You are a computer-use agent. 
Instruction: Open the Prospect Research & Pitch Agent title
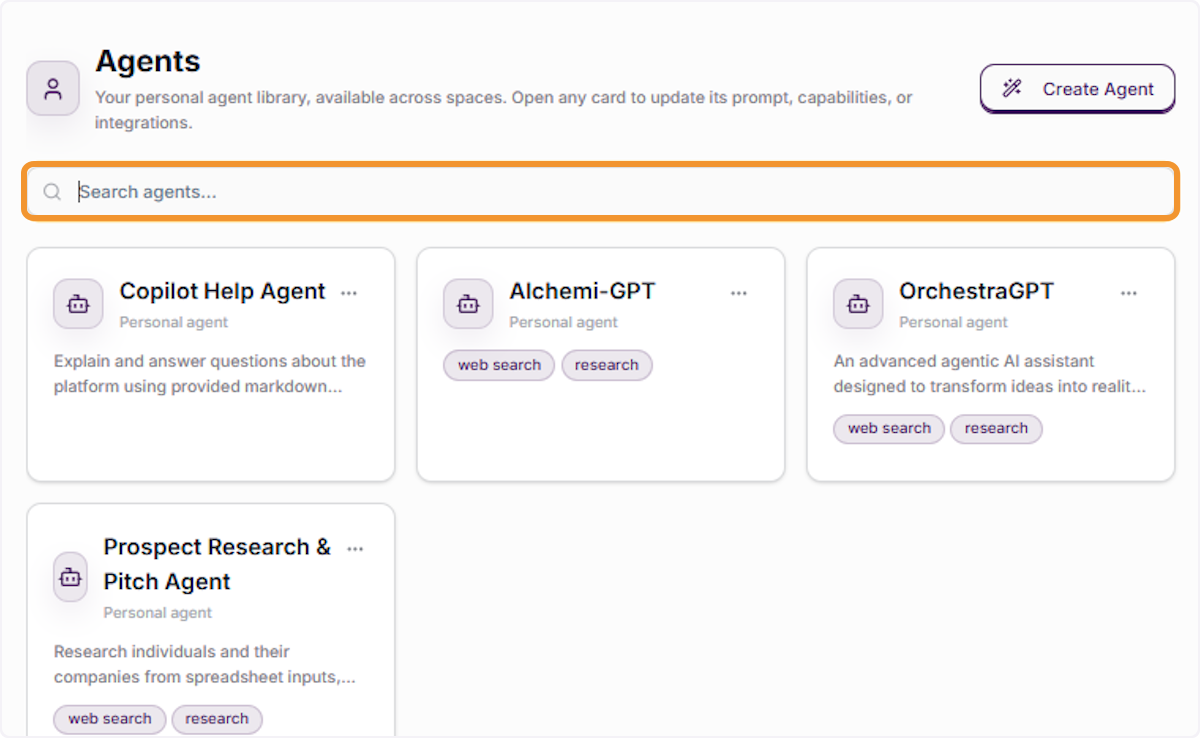217,564
